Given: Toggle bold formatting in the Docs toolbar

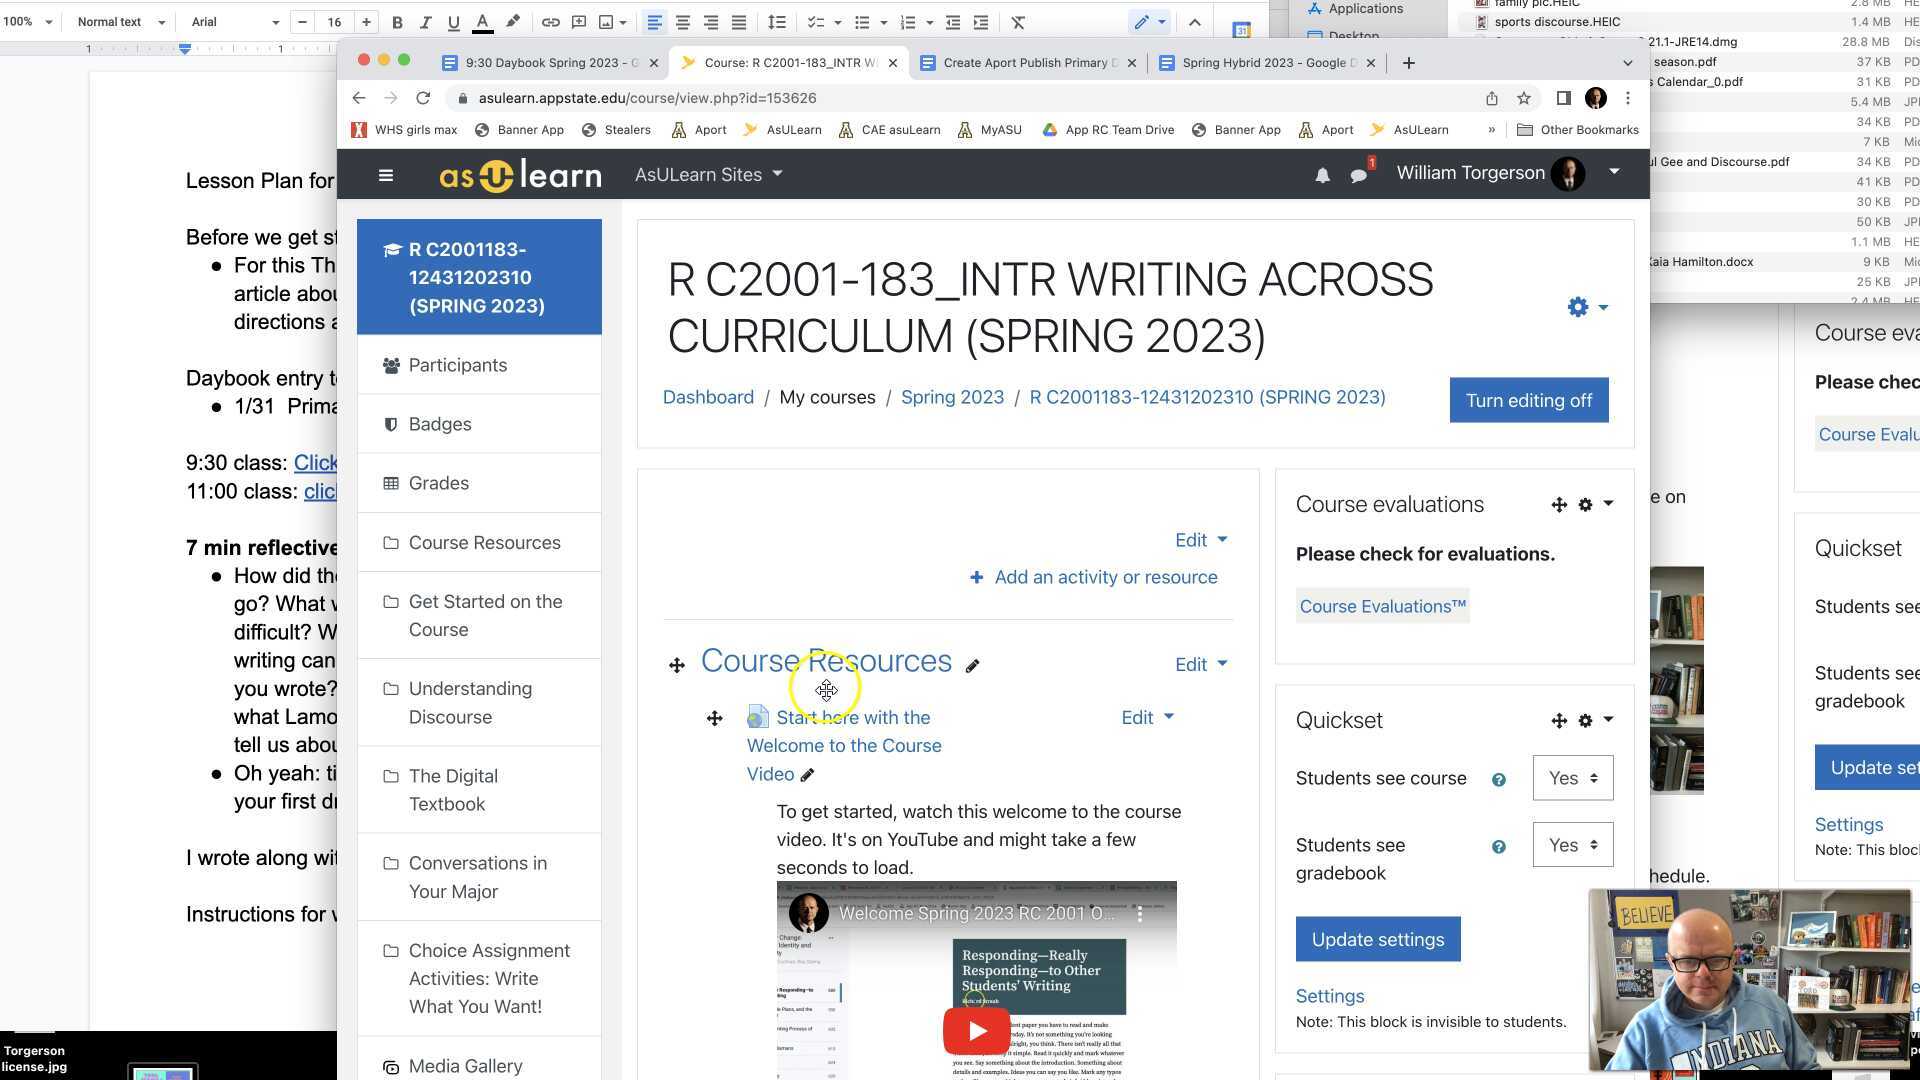Looking at the screenshot, I should pyautogui.click(x=397, y=21).
